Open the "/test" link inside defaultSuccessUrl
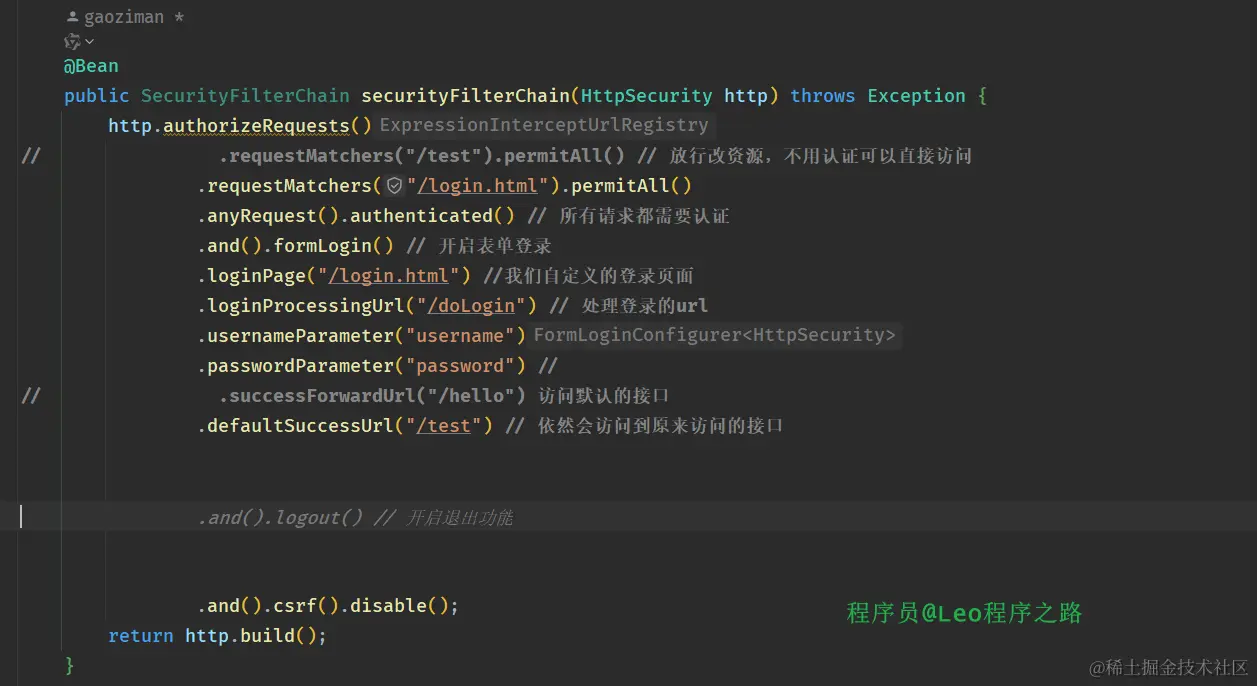Viewport: 1257px width, 686px height. [443, 426]
